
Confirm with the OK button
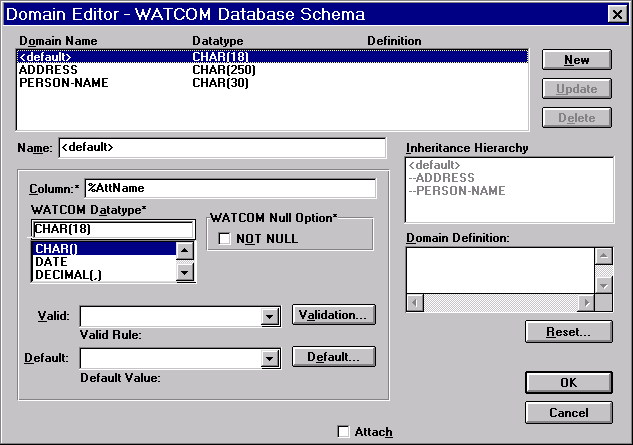(568, 383)
